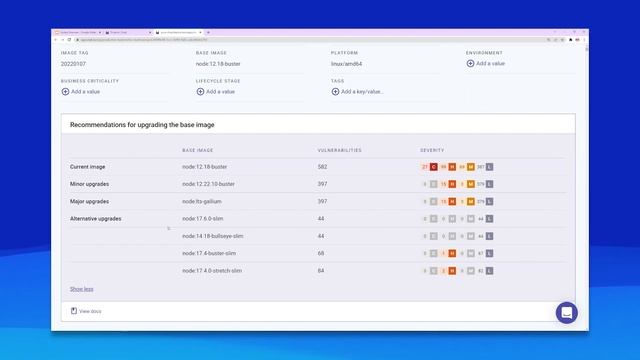The height and width of the screenshot is (360, 640).
Task: Select base image node:lts-gallium
Action: (x=202, y=202)
